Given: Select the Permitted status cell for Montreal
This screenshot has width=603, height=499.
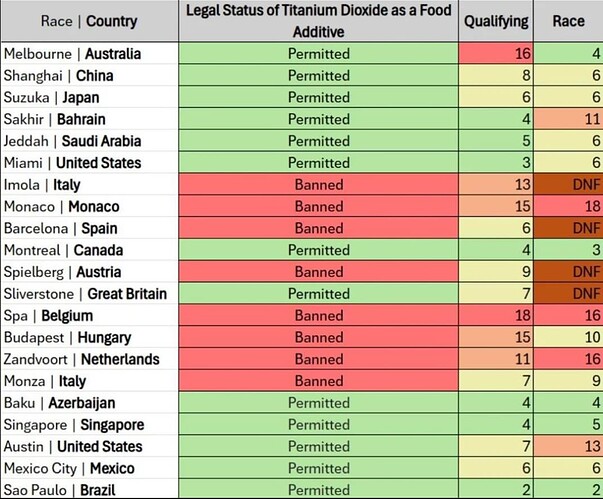Looking at the screenshot, I should [x=319, y=250].
